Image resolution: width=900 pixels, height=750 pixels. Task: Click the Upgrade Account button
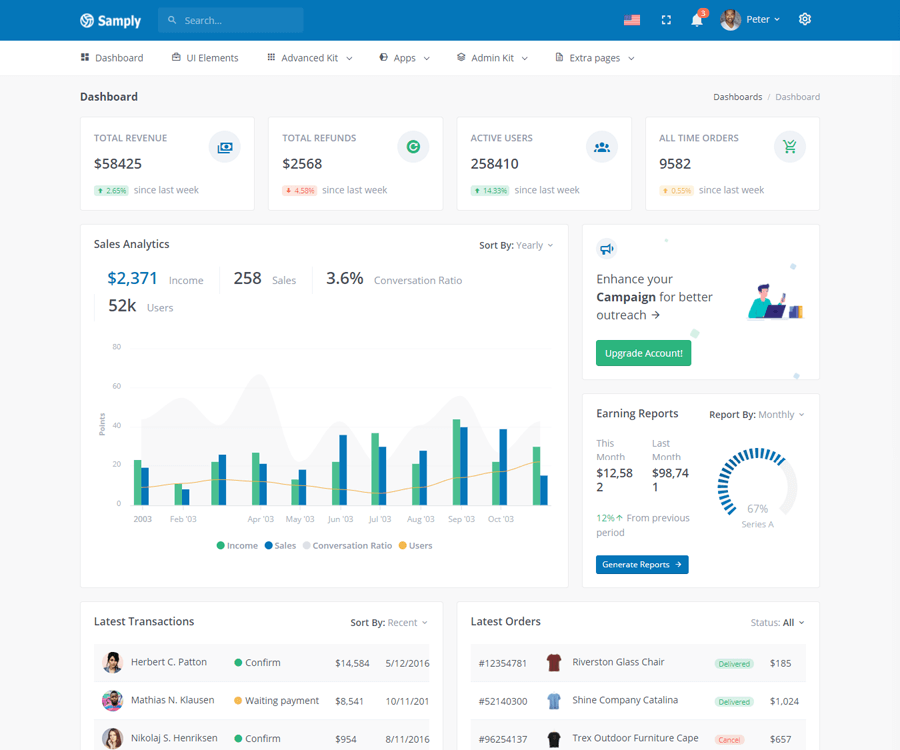(643, 352)
